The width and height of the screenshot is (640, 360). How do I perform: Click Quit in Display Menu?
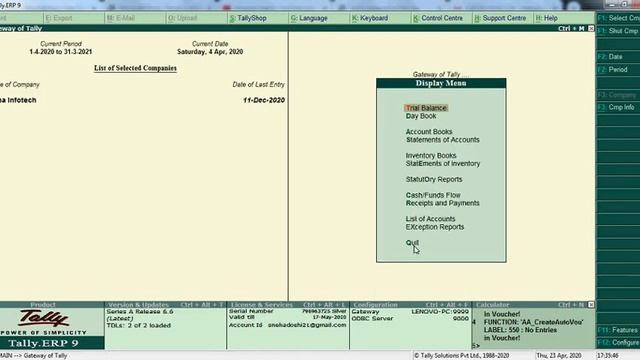point(412,242)
